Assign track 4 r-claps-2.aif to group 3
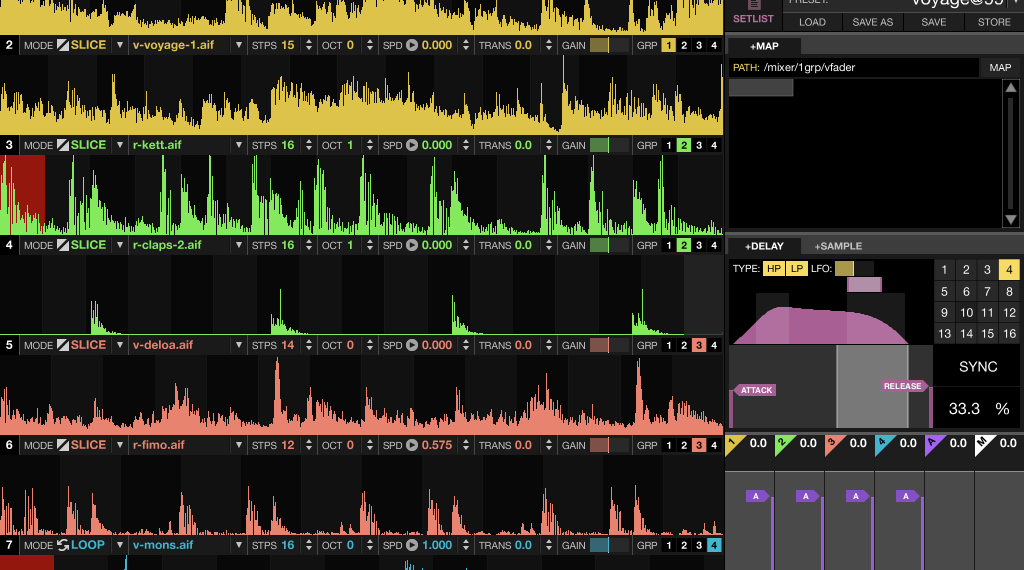The image size is (1024, 570). click(x=699, y=245)
